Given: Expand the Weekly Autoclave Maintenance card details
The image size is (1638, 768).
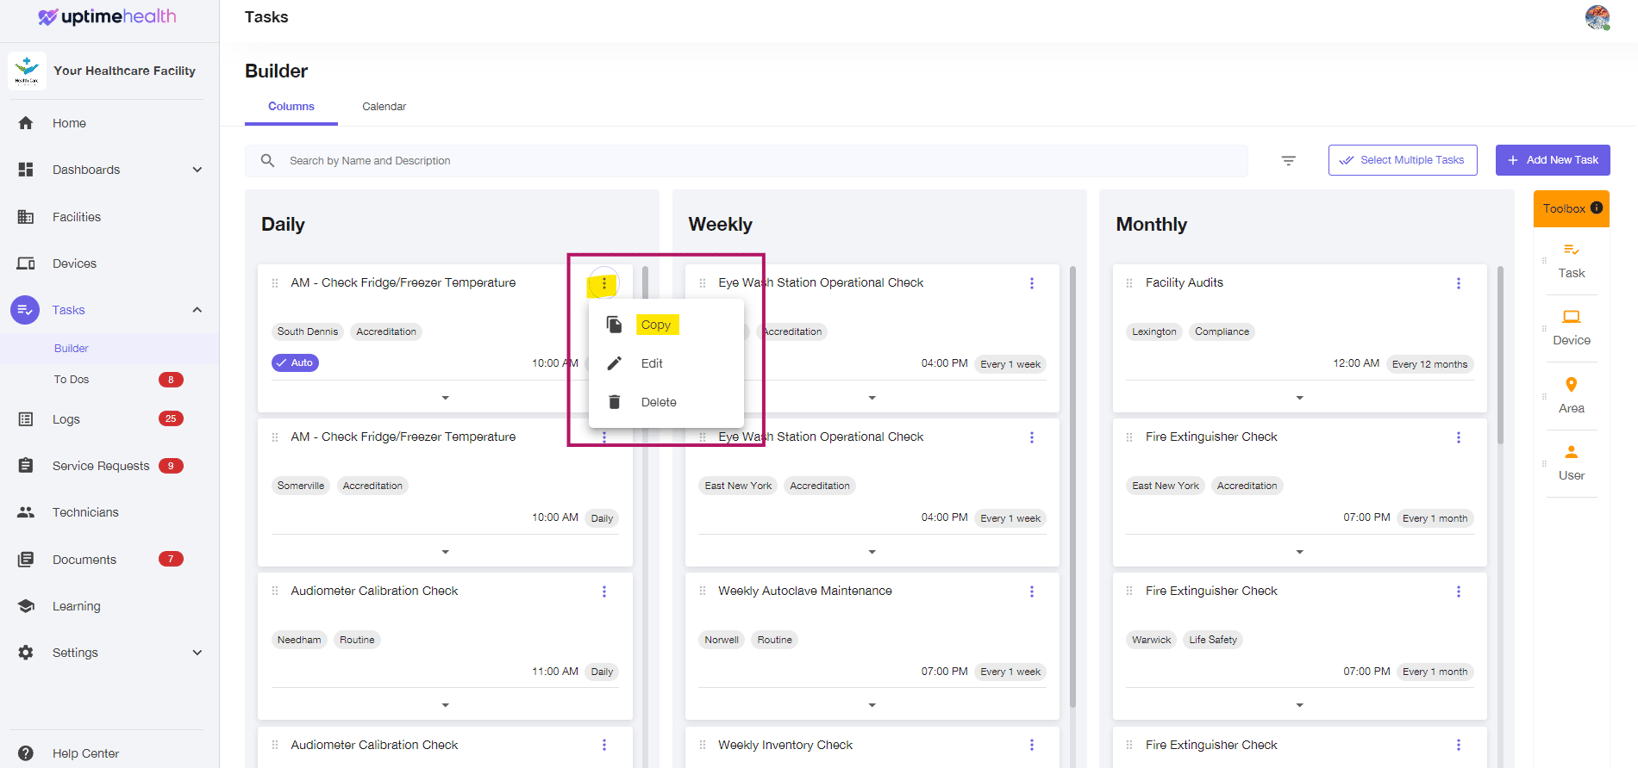Looking at the screenshot, I should [x=872, y=705].
